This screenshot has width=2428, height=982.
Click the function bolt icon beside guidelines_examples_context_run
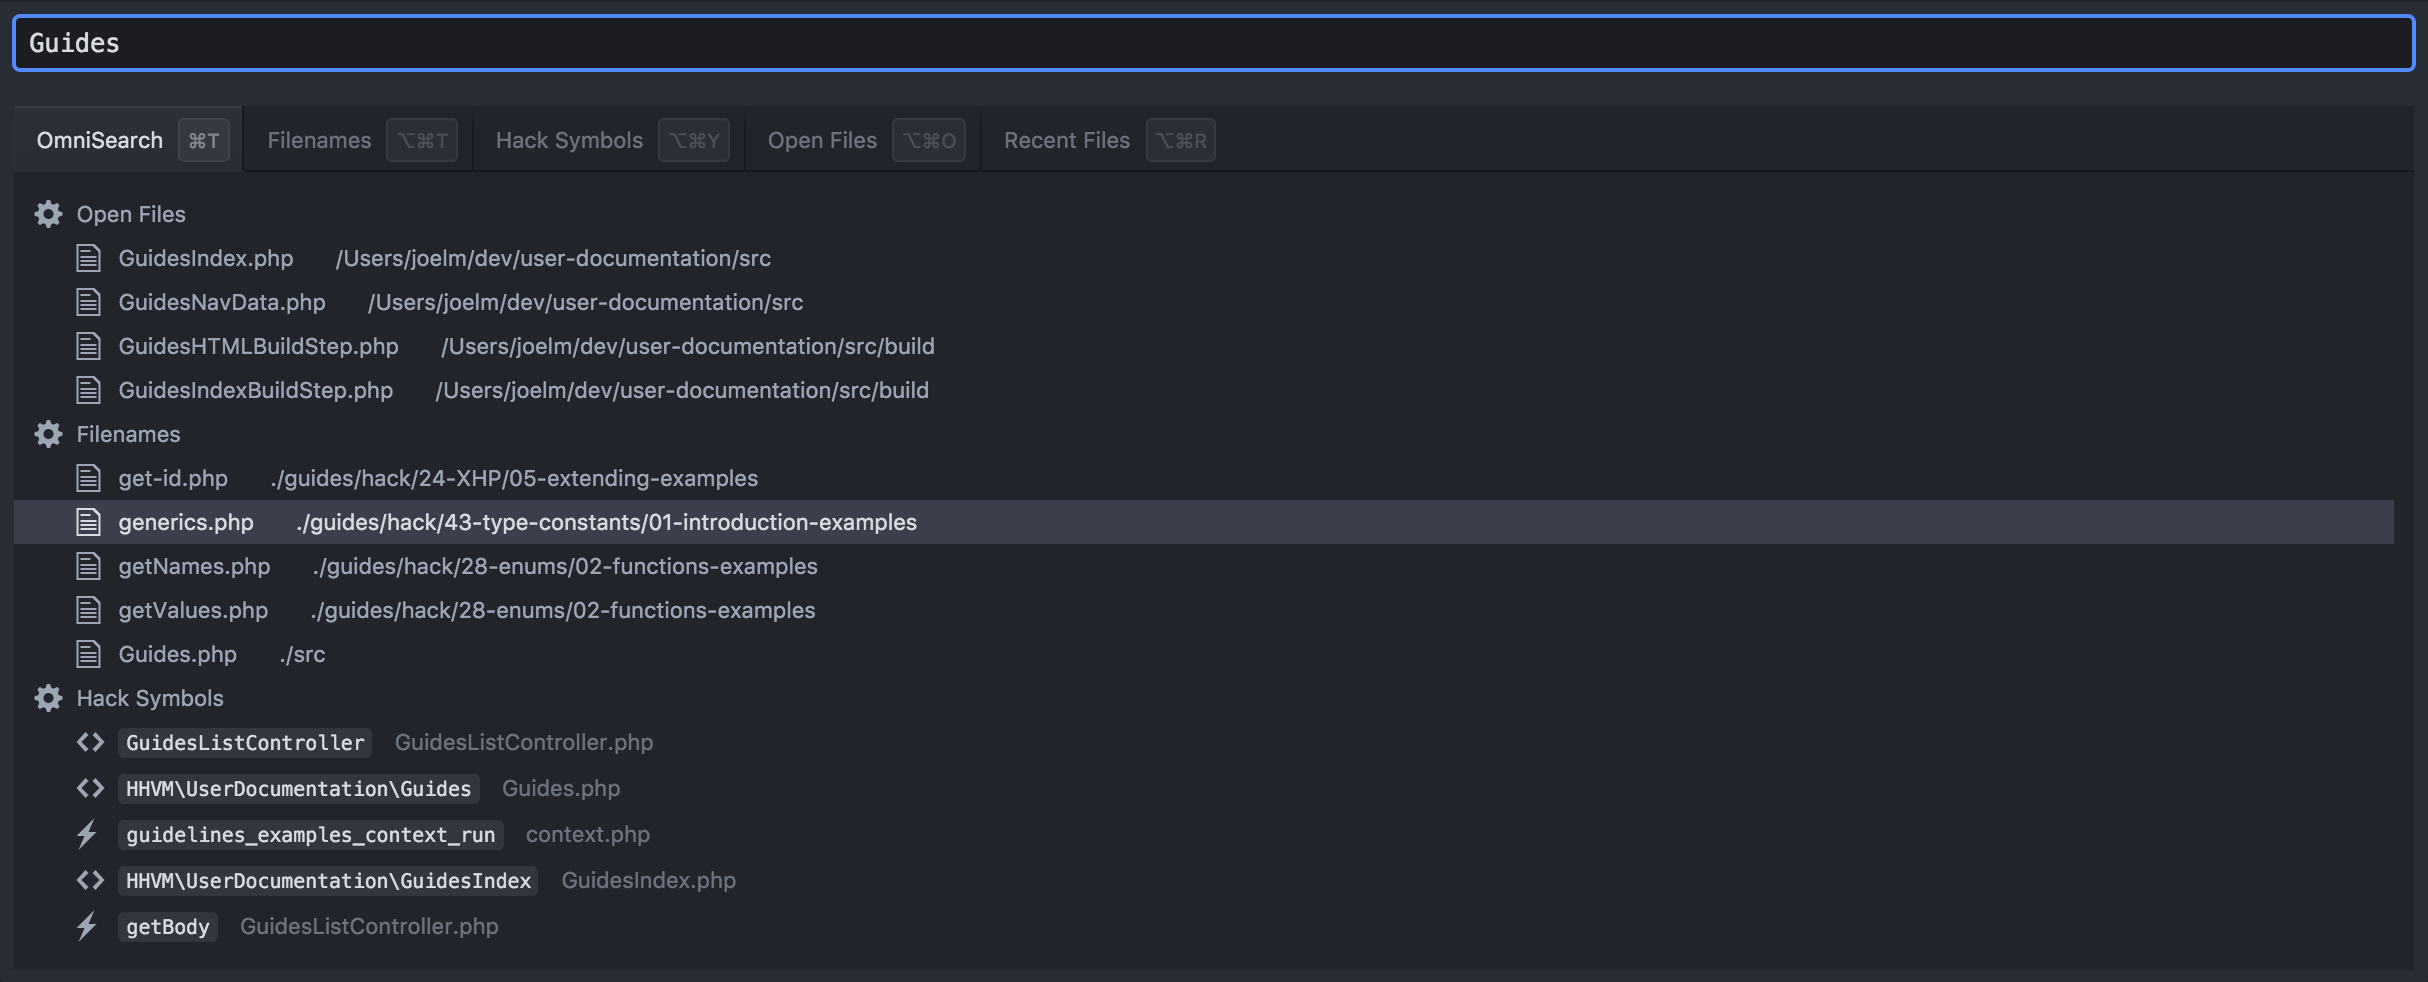[x=88, y=834]
